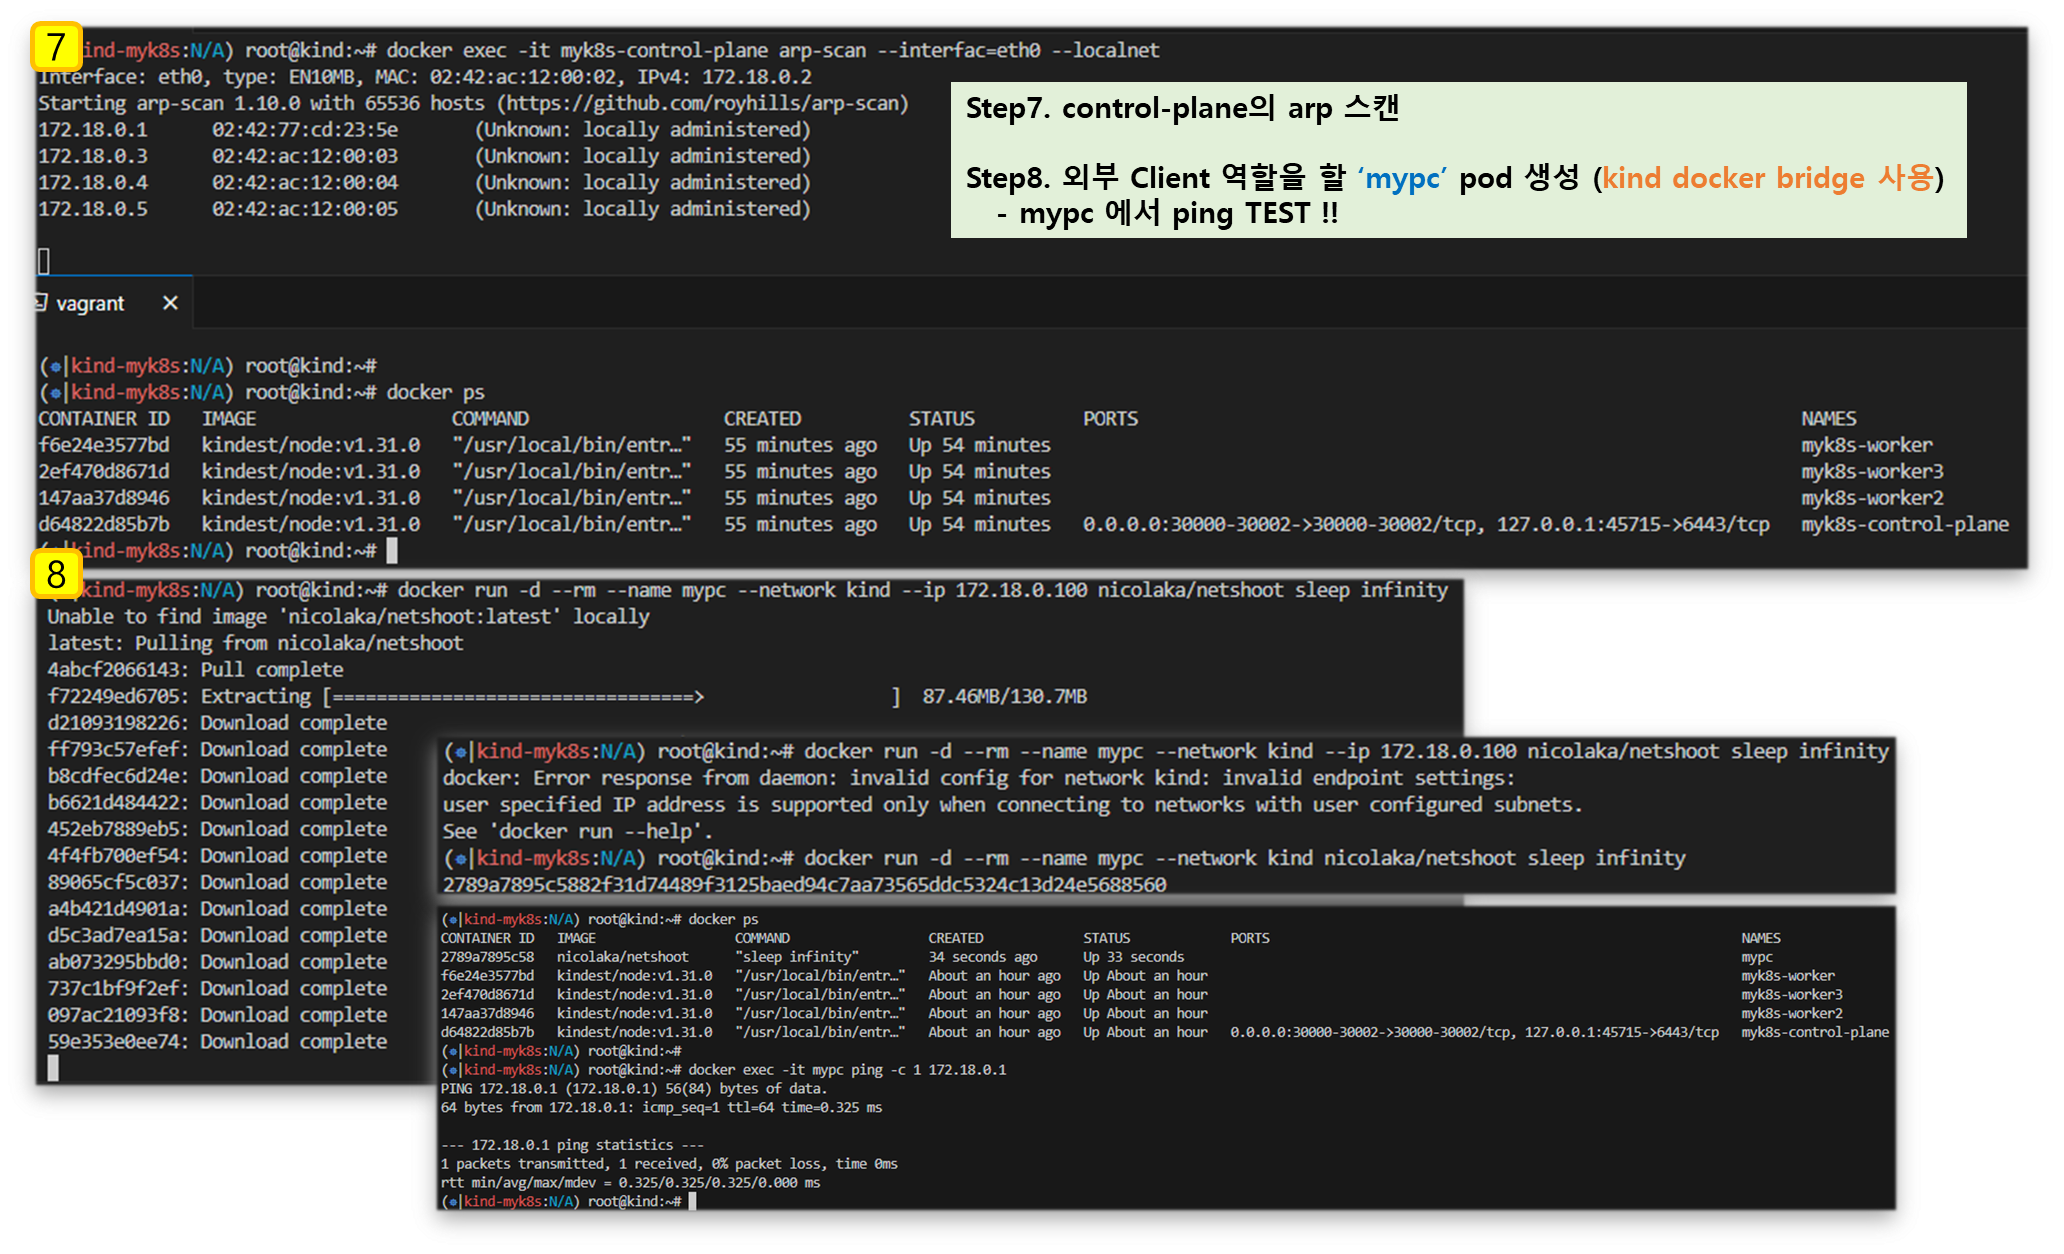Image resolution: width=2064 pixels, height=1254 pixels.
Task: Click the NAMES column header in the upper docker ps output
Action: click(x=1828, y=418)
